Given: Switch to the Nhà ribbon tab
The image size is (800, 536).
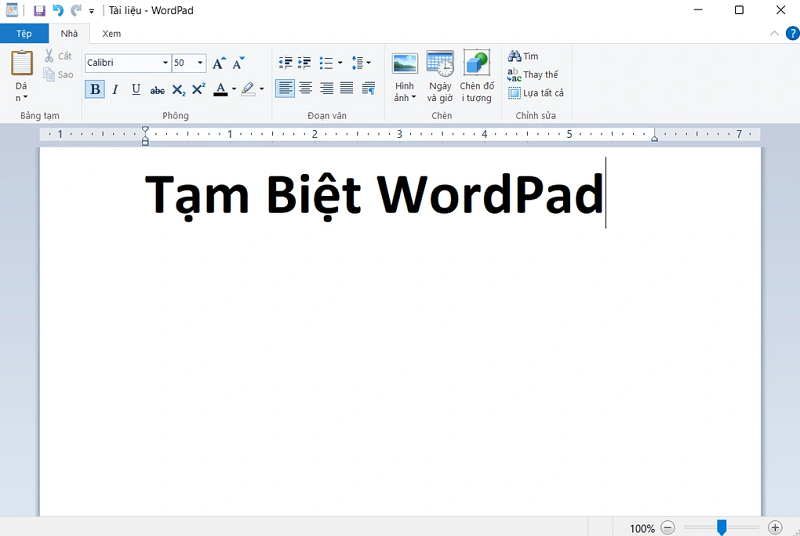Looking at the screenshot, I should [69, 34].
